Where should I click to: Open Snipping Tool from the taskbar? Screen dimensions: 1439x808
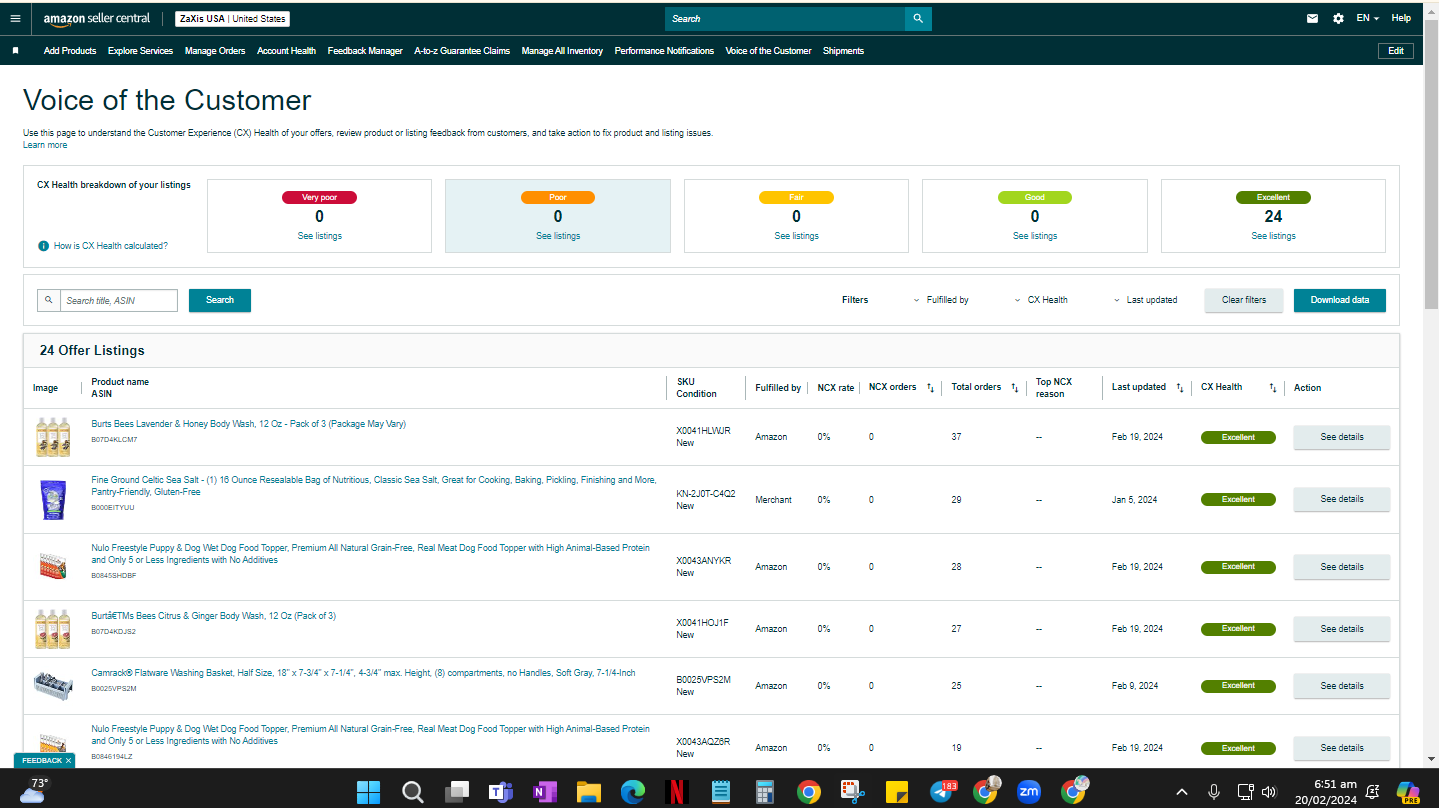[x=852, y=792]
